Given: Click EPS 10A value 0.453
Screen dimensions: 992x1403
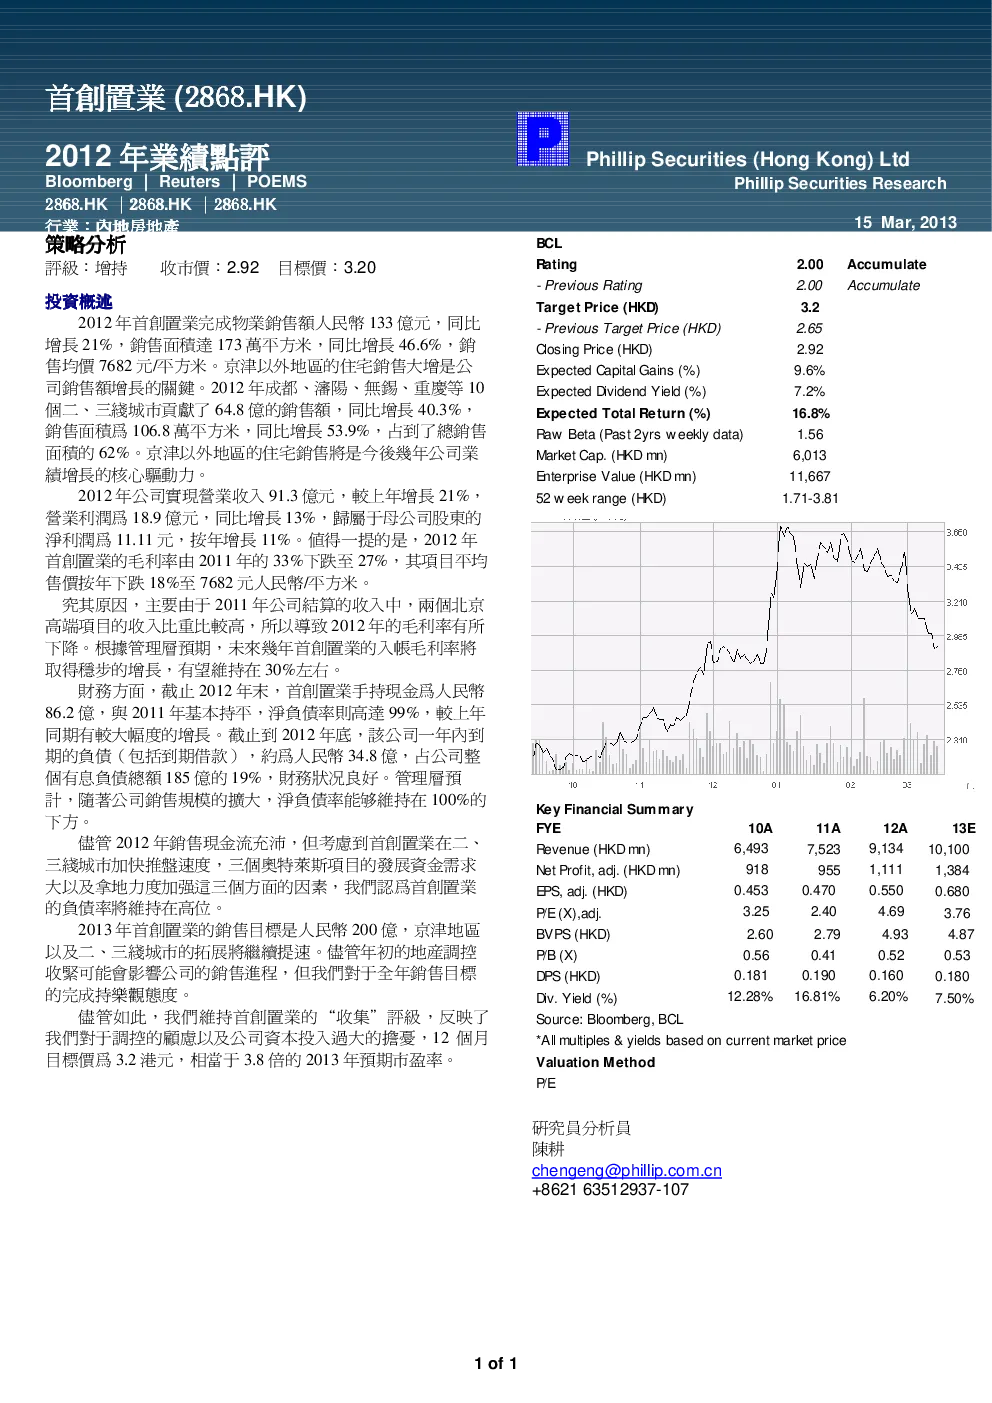Looking at the screenshot, I should pos(751,891).
